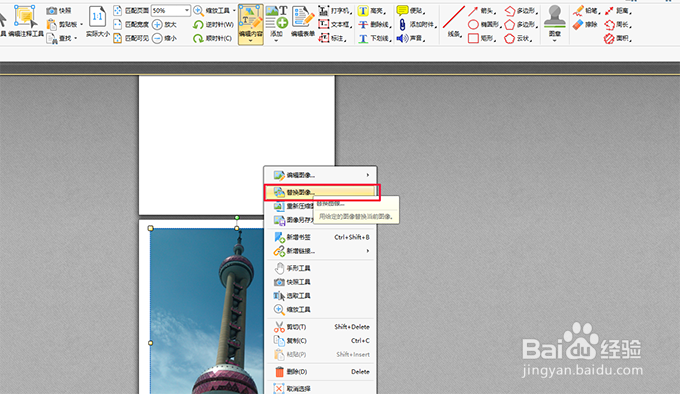Expand the 图章 stamp dropdown arrow
The height and width of the screenshot is (394, 680).
pyautogui.click(x=555, y=41)
